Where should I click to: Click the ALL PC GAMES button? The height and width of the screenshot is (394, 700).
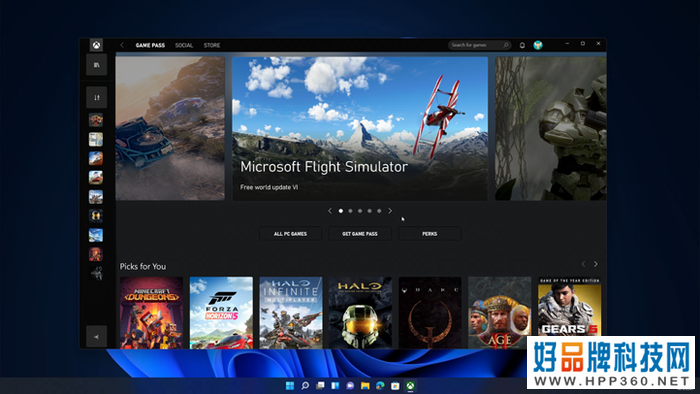290,234
